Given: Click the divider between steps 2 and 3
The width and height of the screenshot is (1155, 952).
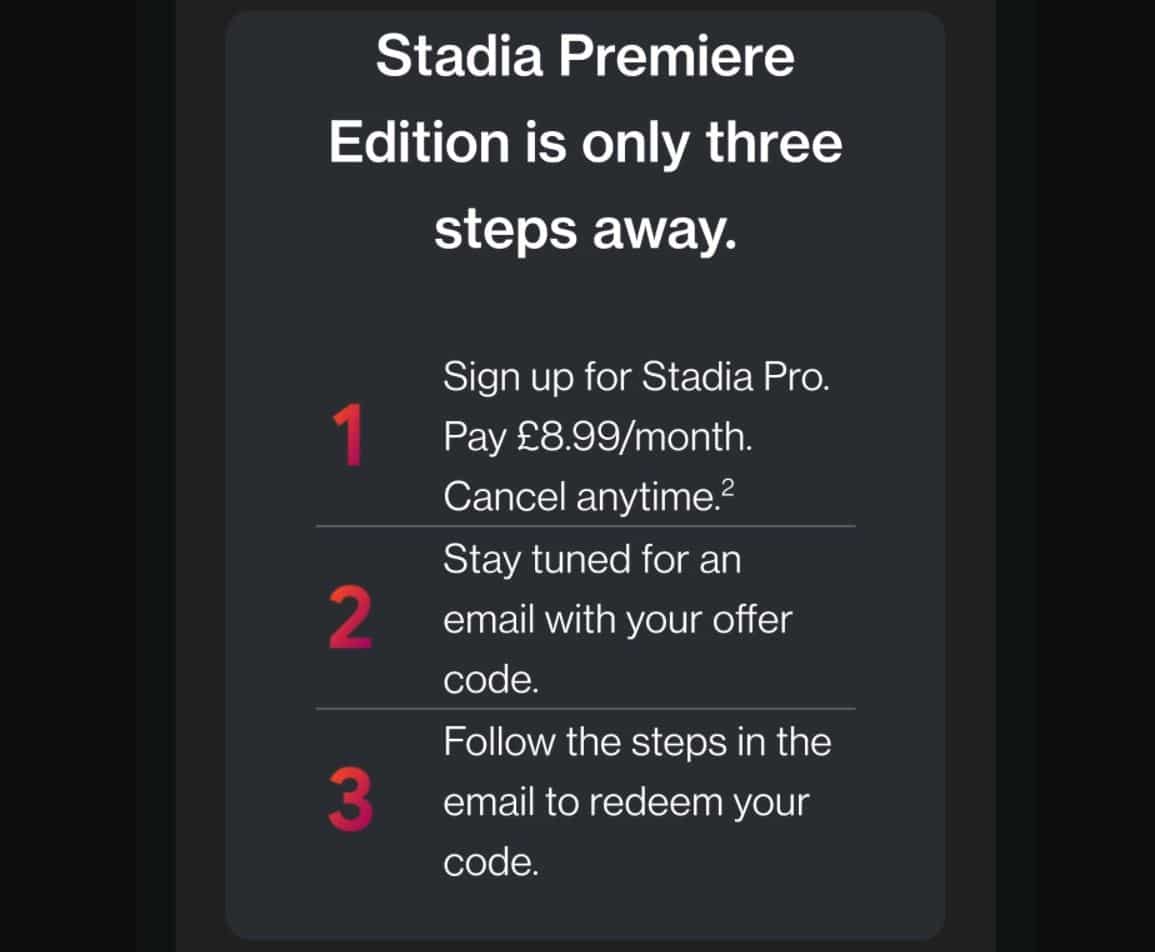Looking at the screenshot, I should tap(585, 709).
